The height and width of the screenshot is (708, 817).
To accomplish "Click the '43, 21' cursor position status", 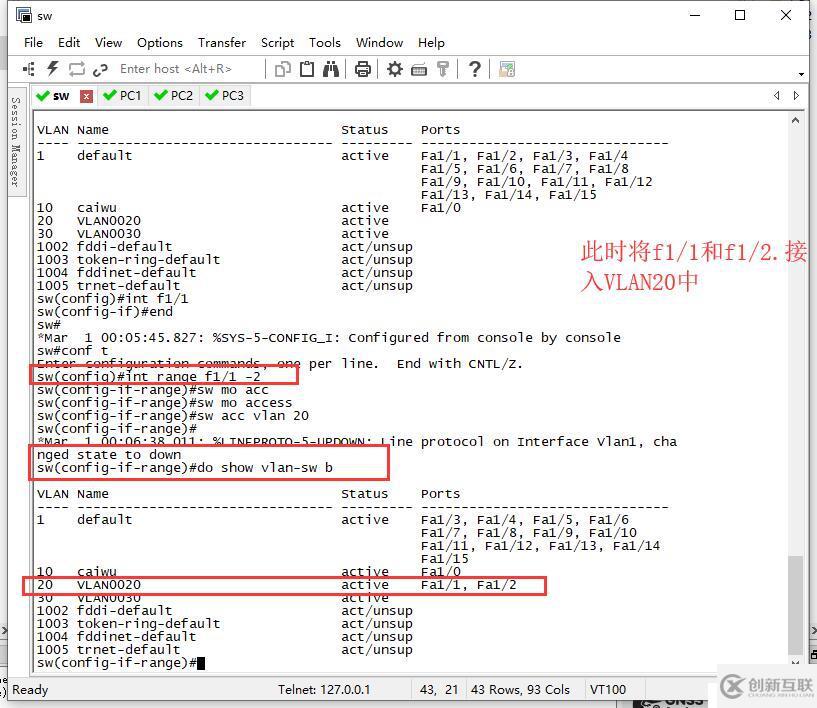I will click(439, 690).
